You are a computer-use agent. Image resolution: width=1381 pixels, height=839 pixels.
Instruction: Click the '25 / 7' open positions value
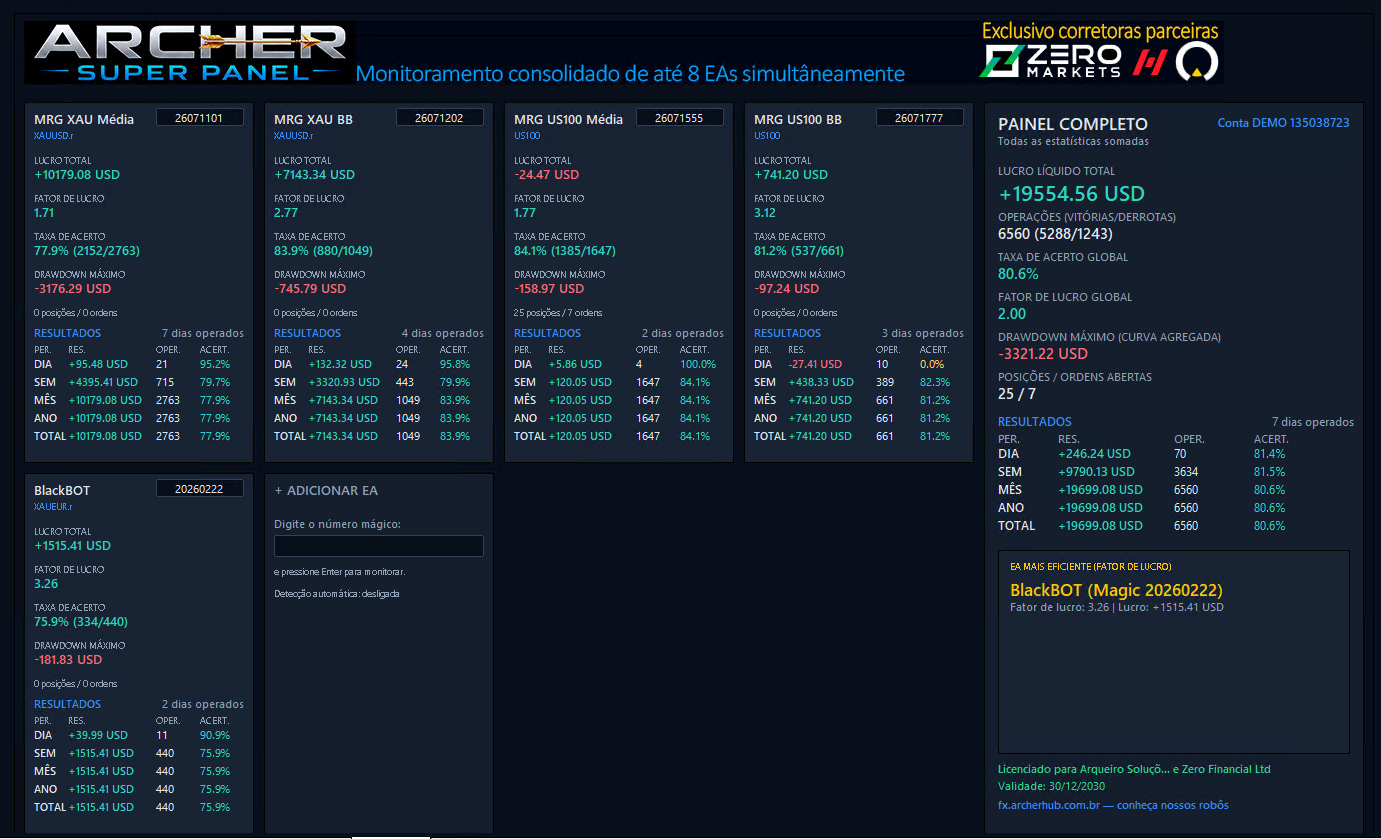click(x=1016, y=394)
